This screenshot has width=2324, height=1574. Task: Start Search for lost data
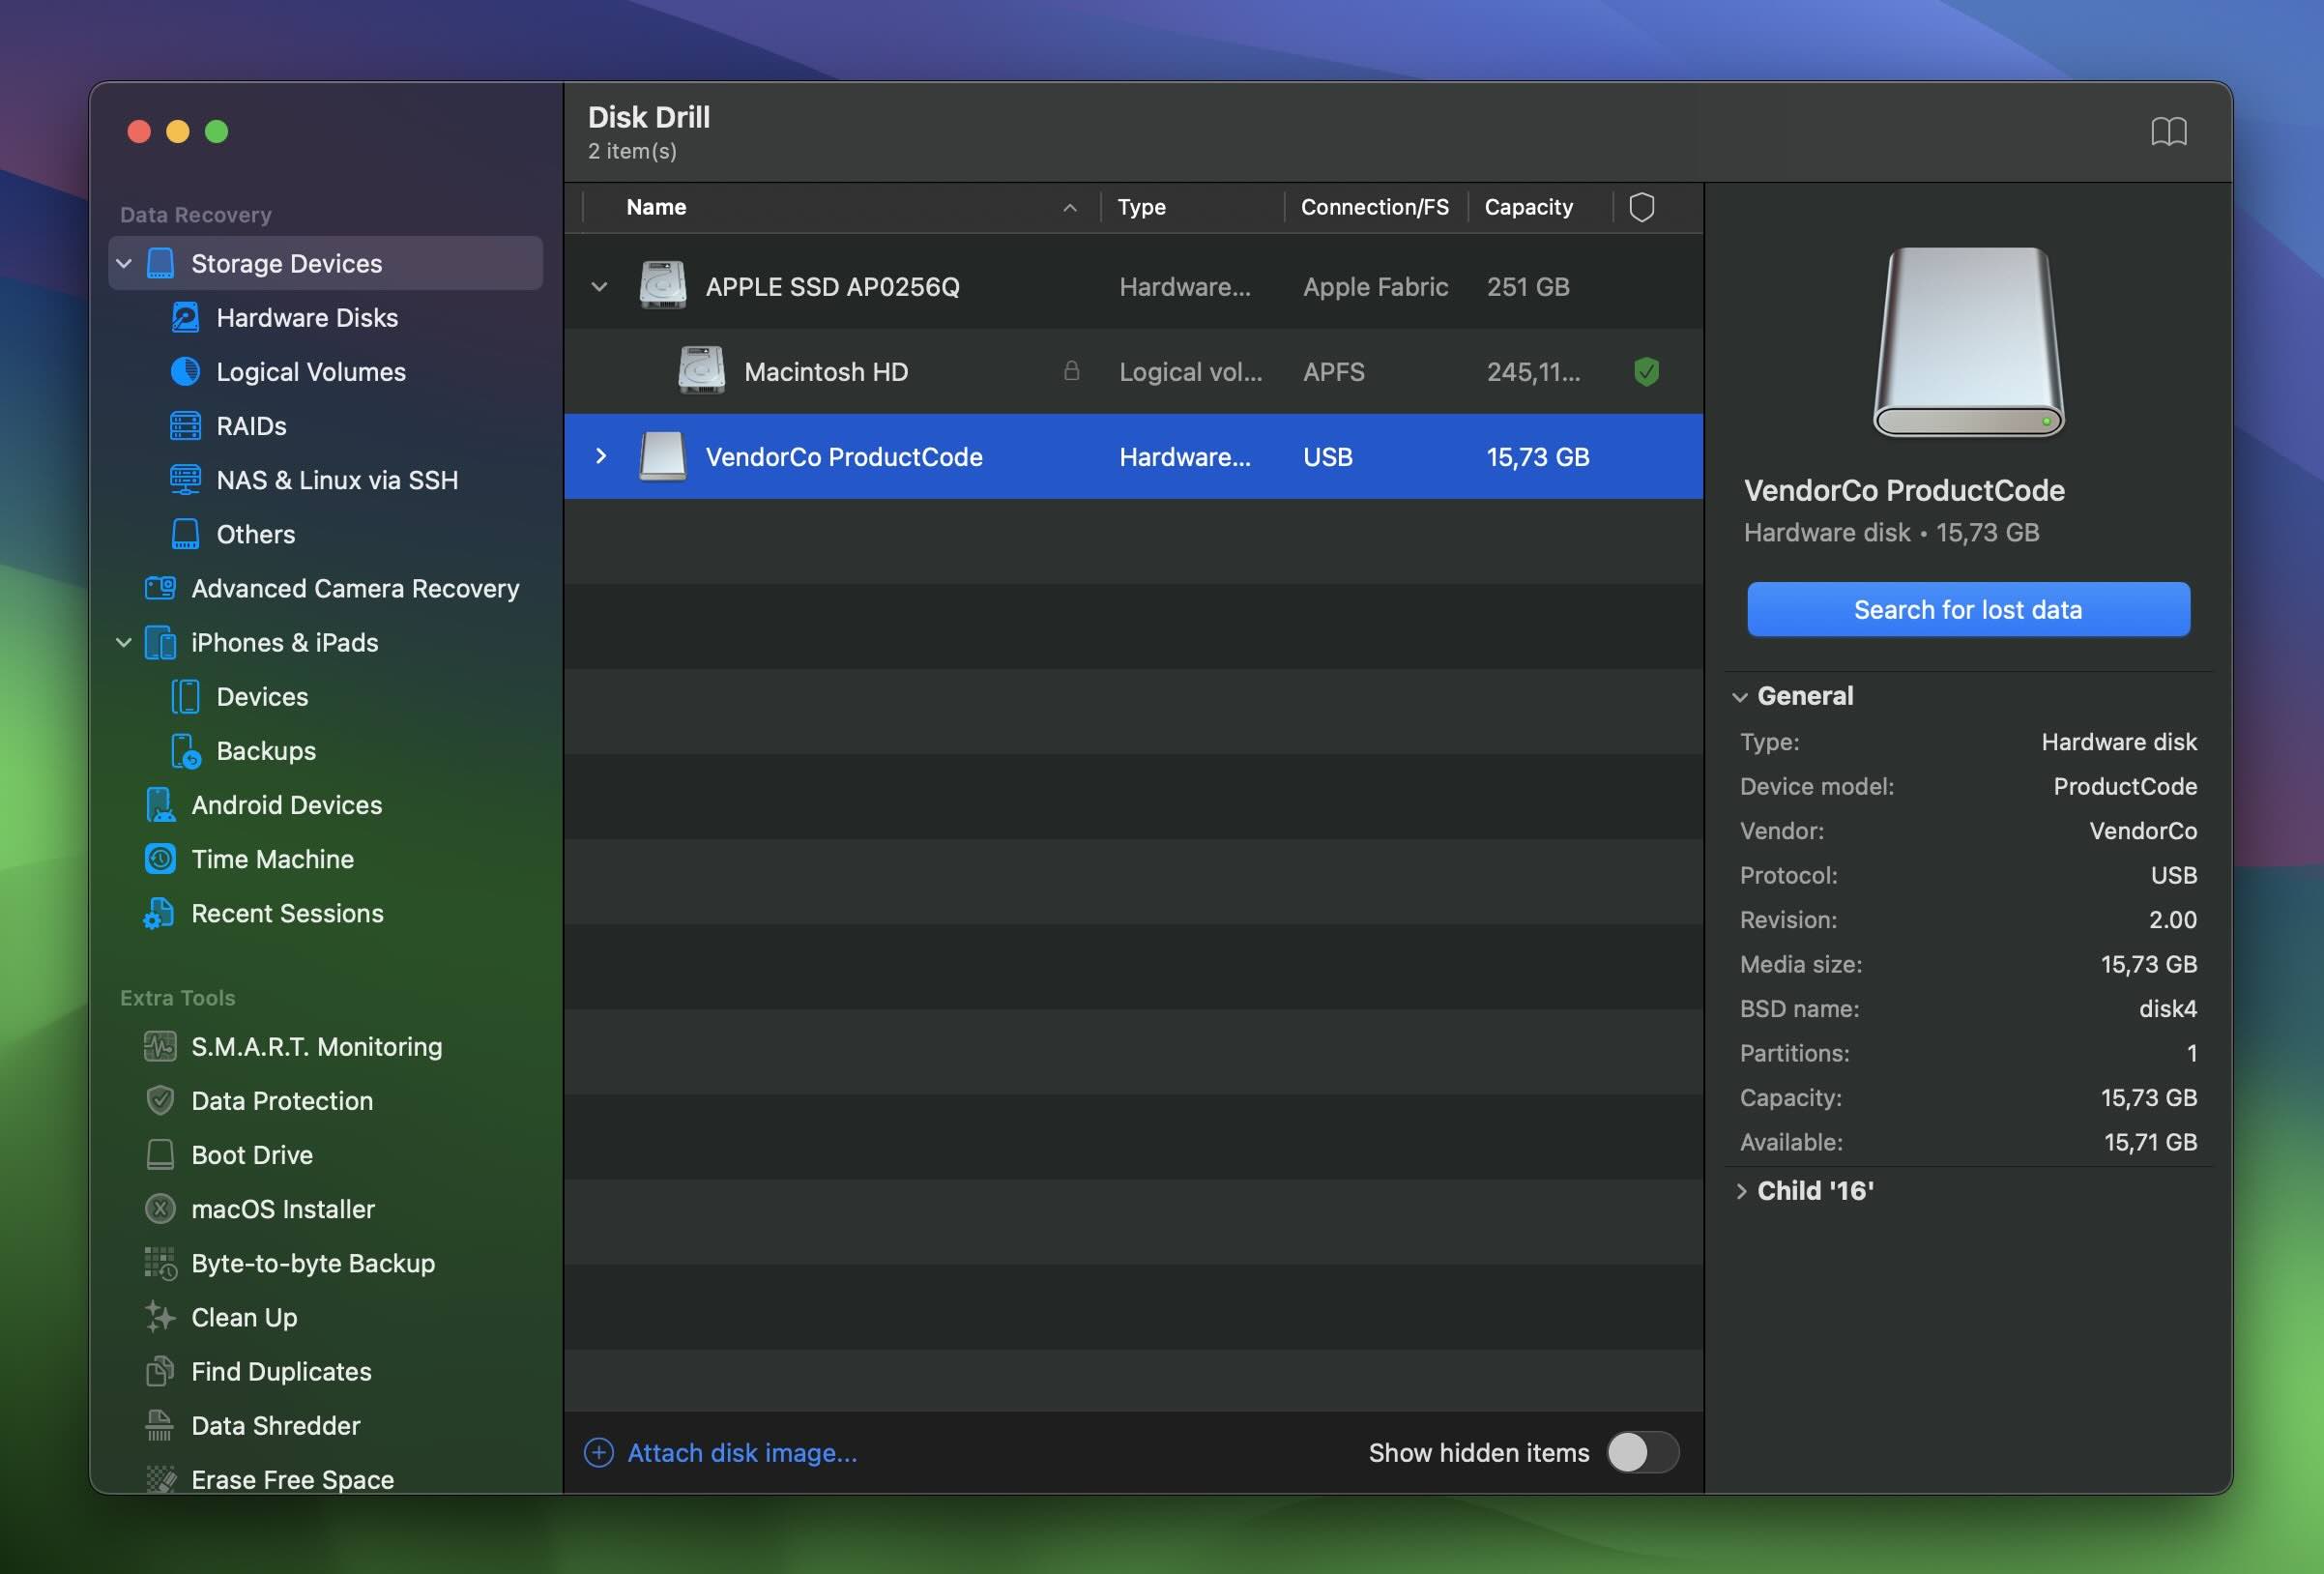1968,609
